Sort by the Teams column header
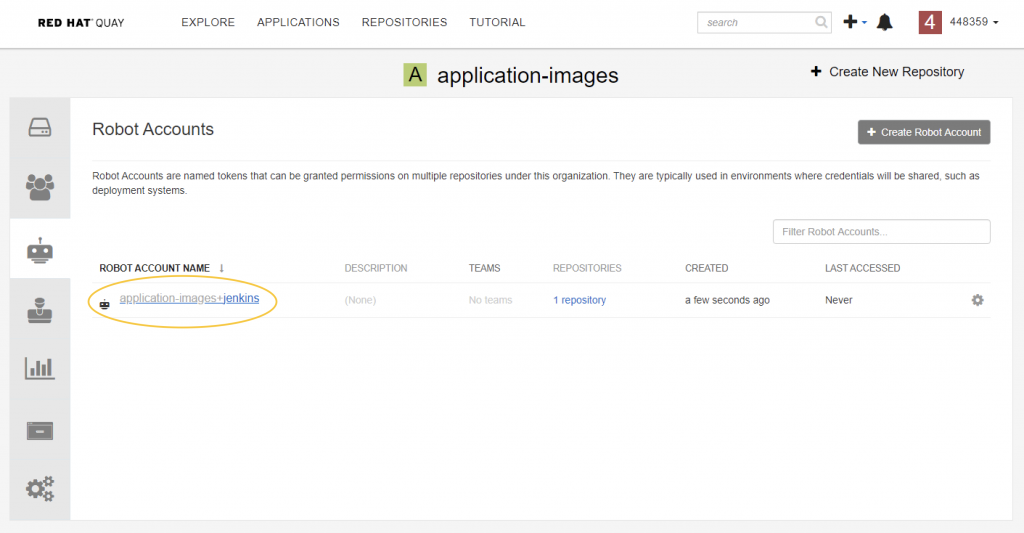The width and height of the screenshot is (1024, 533). pos(484,268)
